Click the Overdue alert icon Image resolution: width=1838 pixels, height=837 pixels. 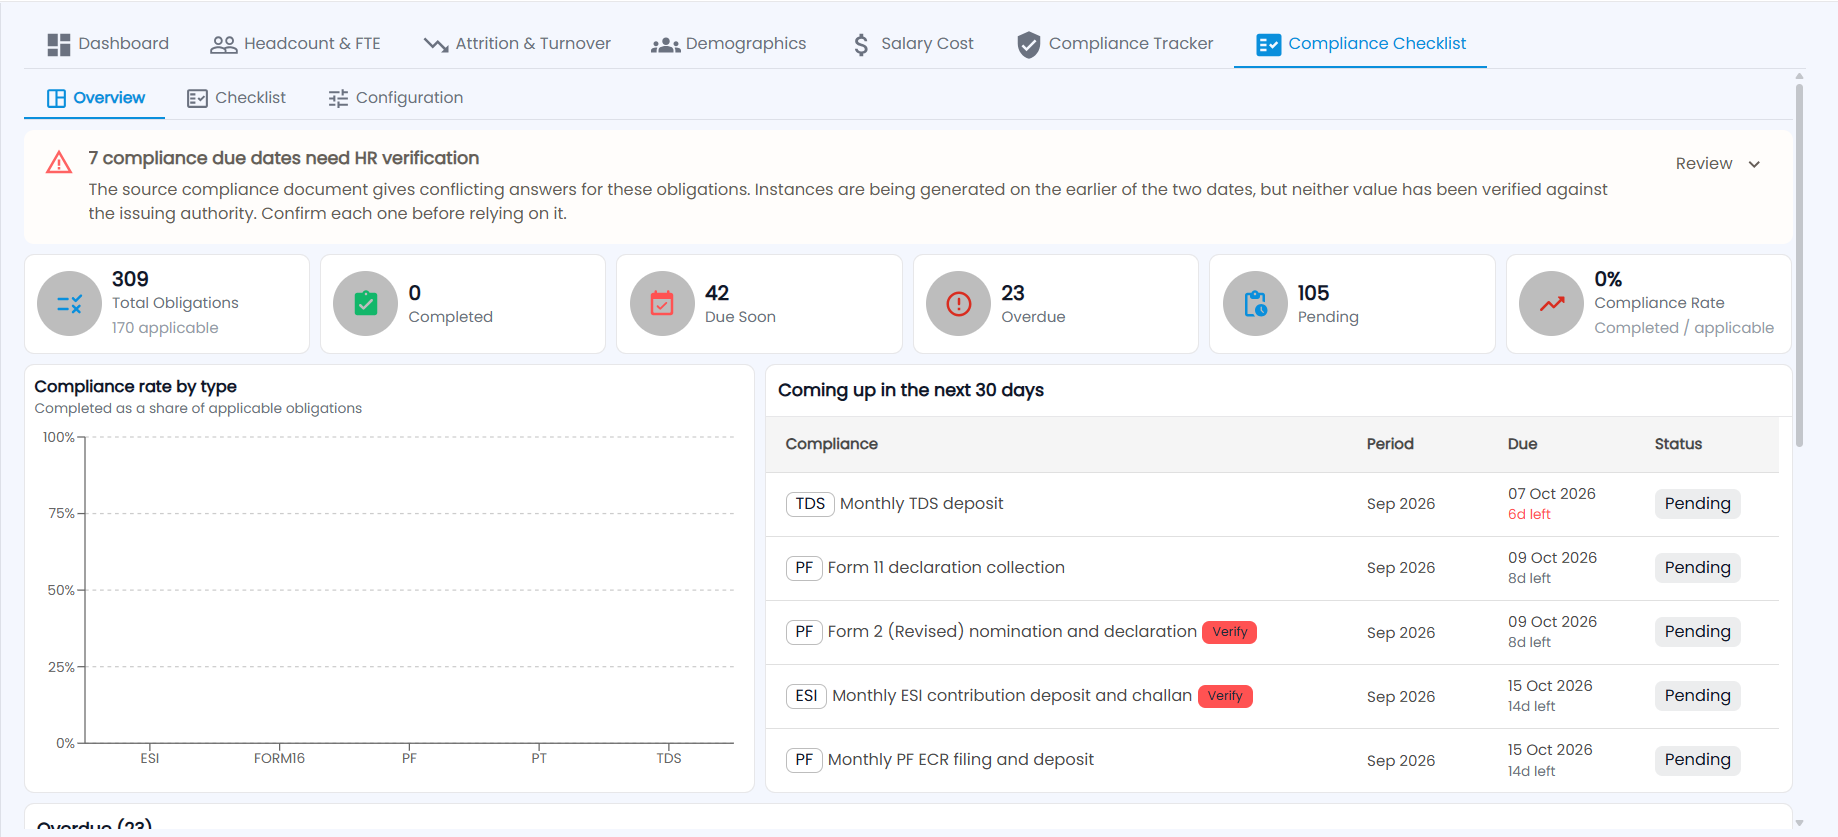(959, 304)
